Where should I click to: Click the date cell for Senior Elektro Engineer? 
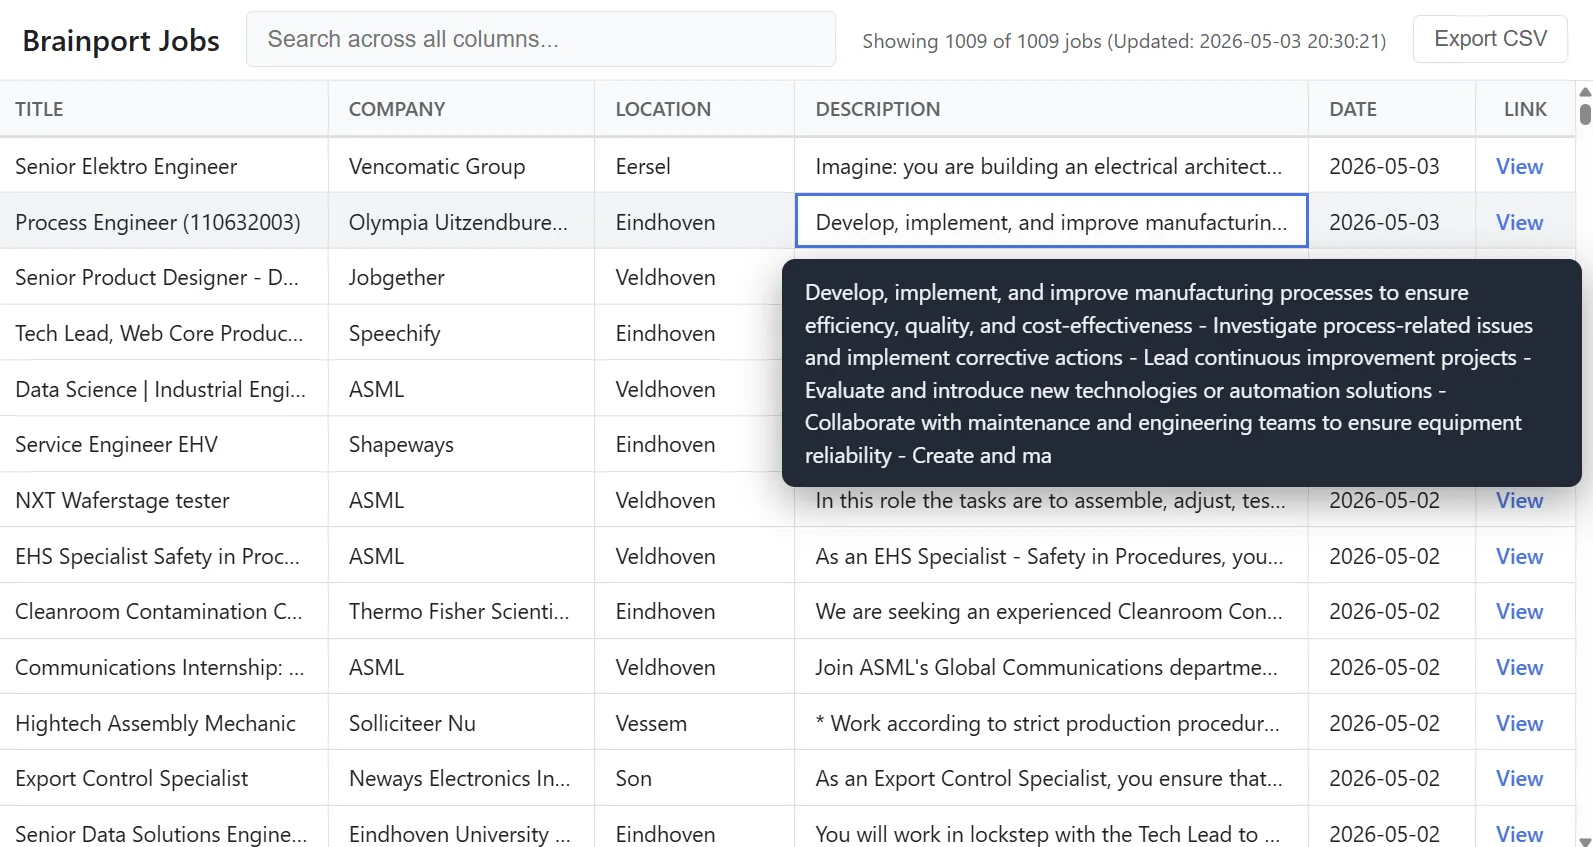[1392, 166]
